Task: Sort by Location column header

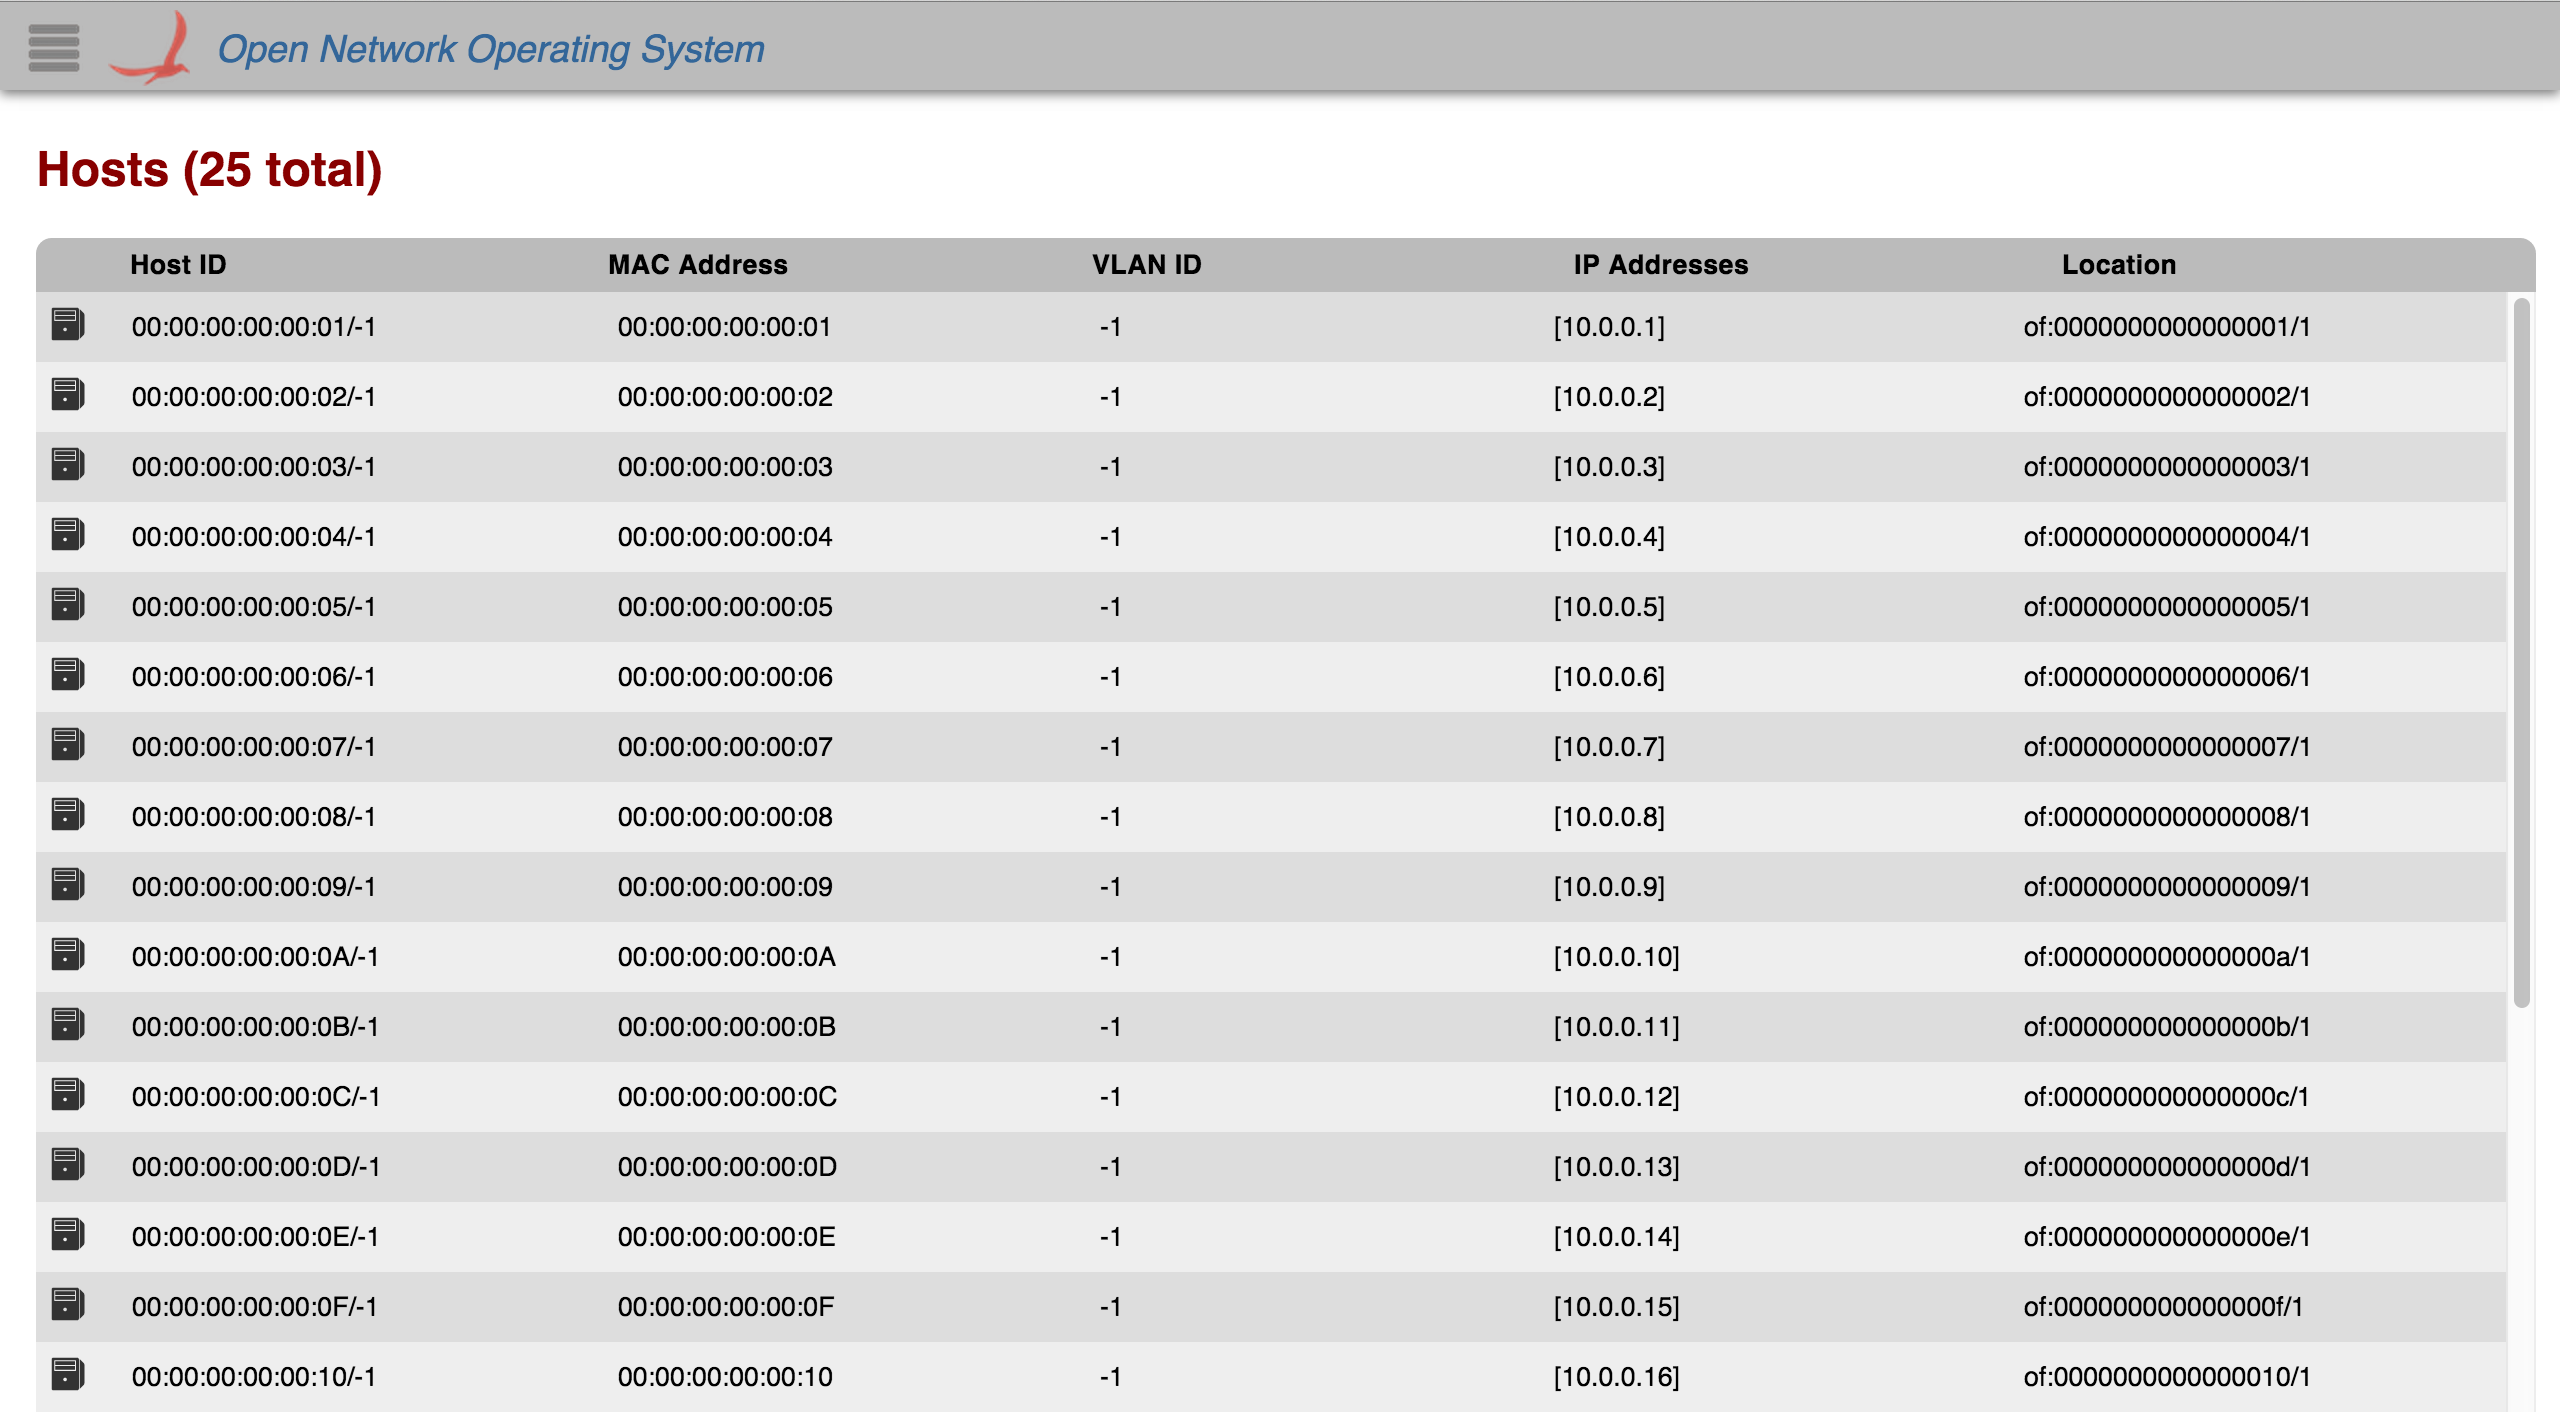Action: click(x=2118, y=265)
